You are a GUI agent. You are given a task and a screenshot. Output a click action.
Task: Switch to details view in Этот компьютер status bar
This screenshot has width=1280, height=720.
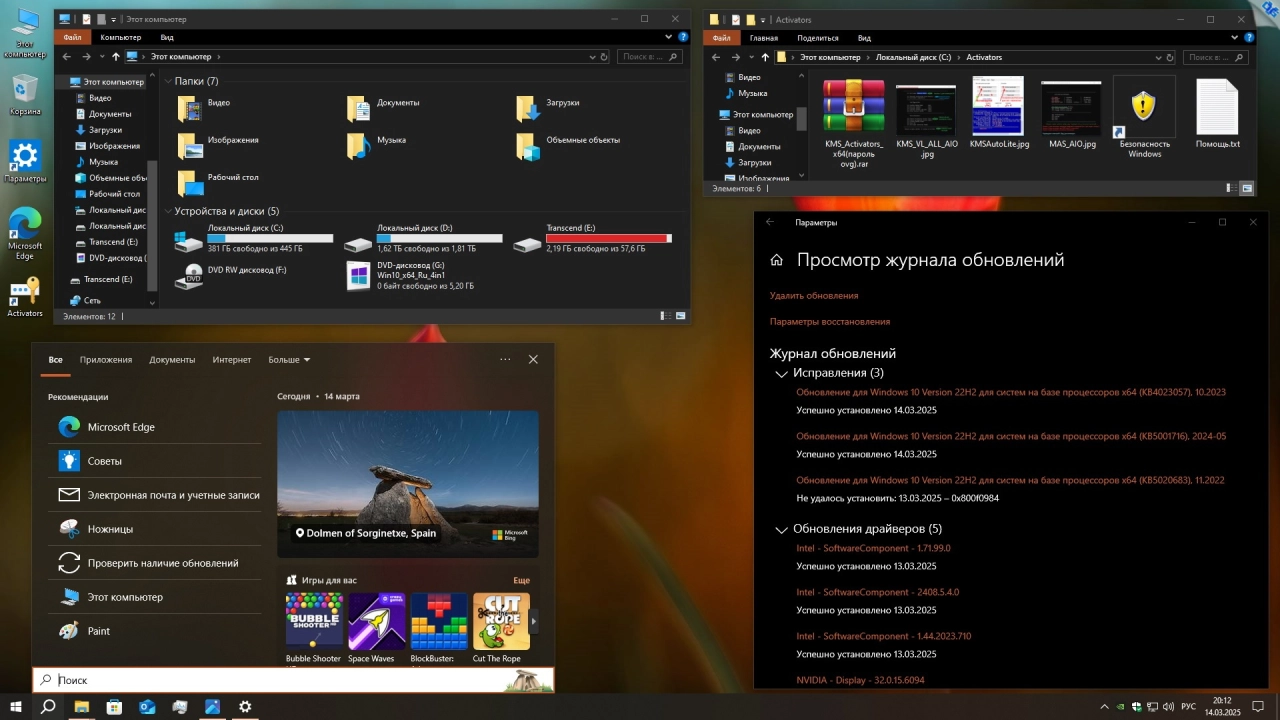coord(666,316)
